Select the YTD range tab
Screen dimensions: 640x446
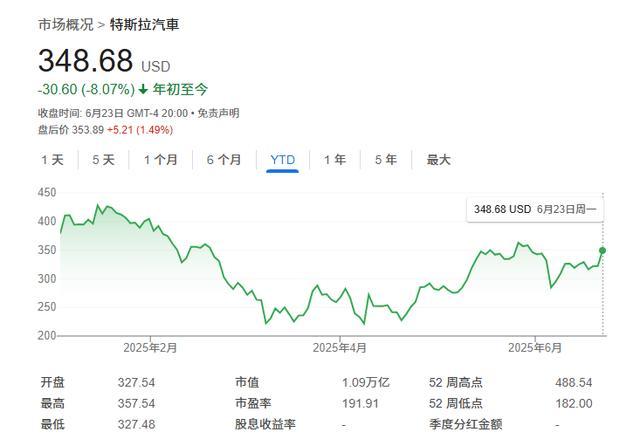[282, 160]
